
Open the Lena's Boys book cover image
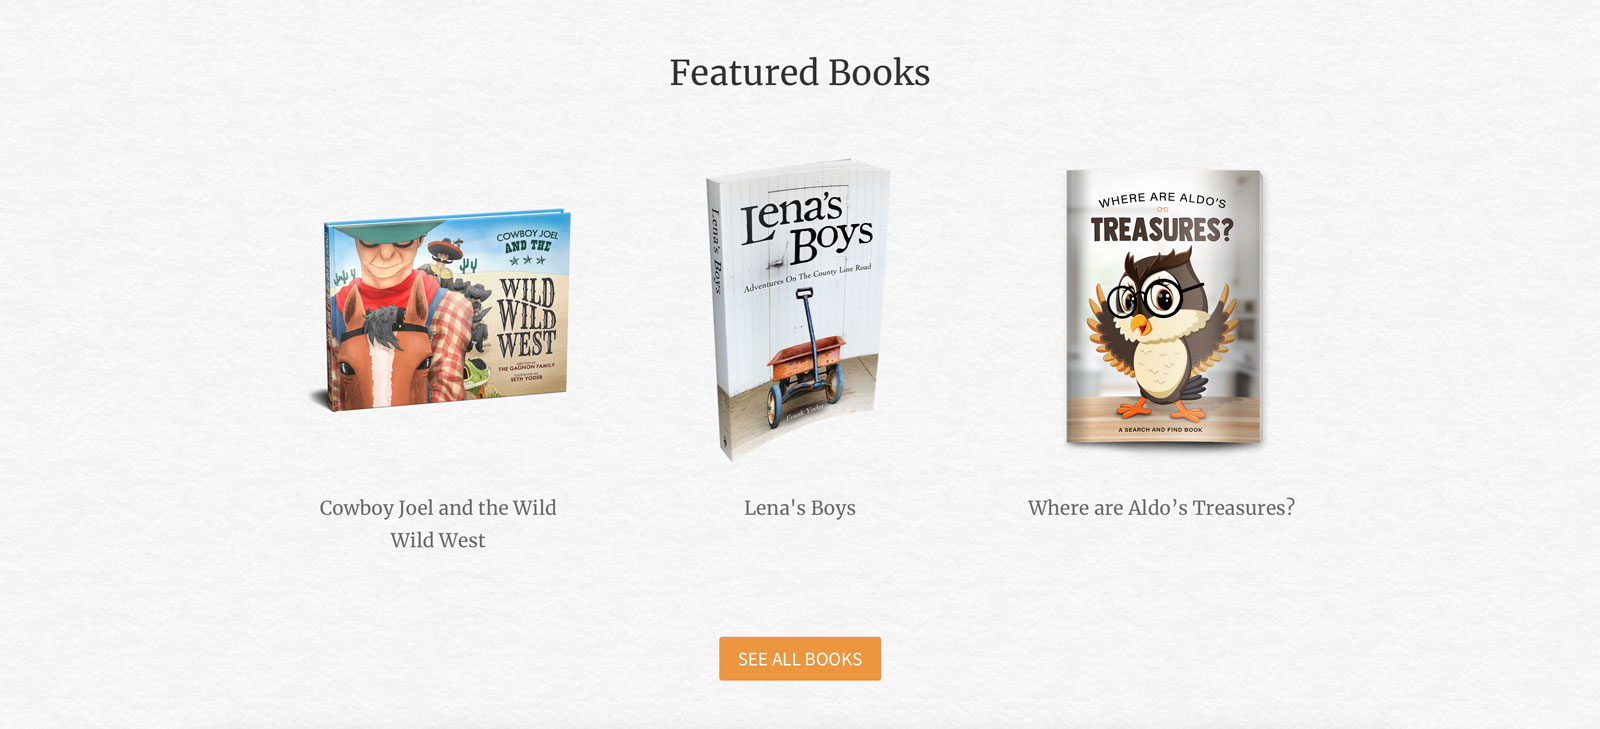coord(798,310)
